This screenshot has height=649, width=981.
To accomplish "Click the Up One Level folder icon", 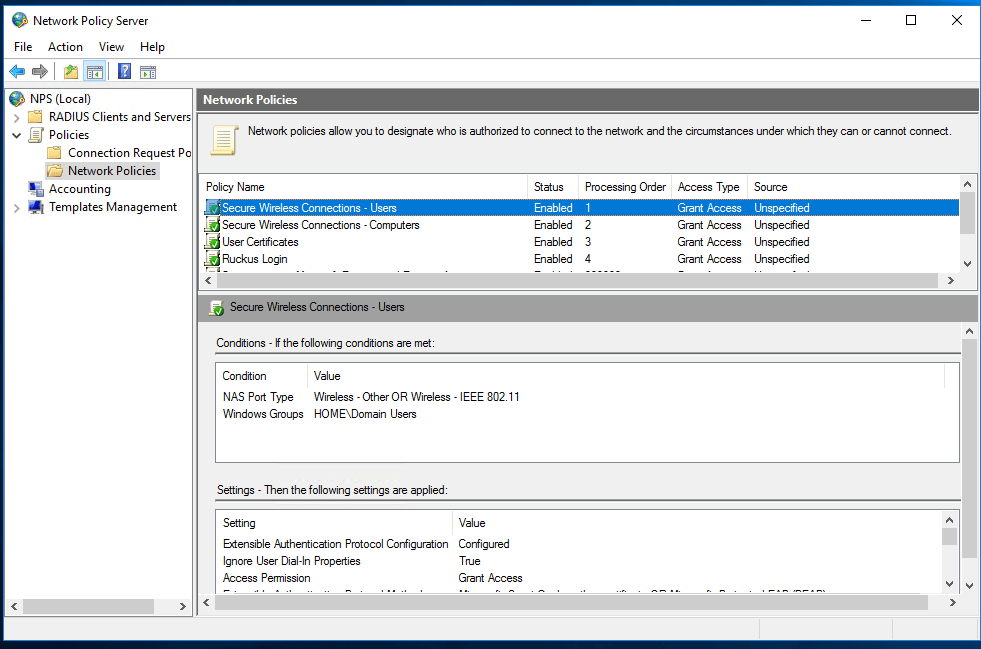I will coord(70,71).
